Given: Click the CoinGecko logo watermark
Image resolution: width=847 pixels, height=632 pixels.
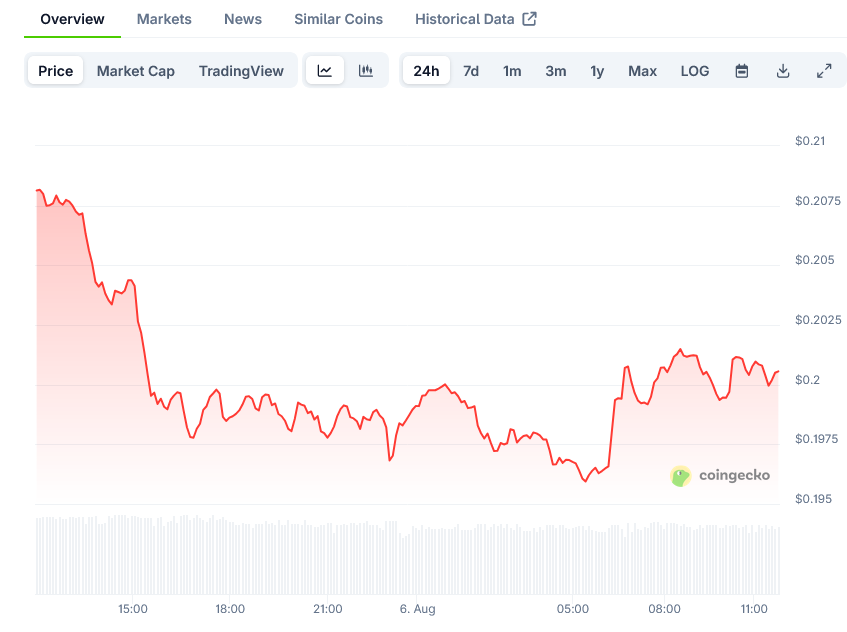Looking at the screenshot, I should pos(721,476).
